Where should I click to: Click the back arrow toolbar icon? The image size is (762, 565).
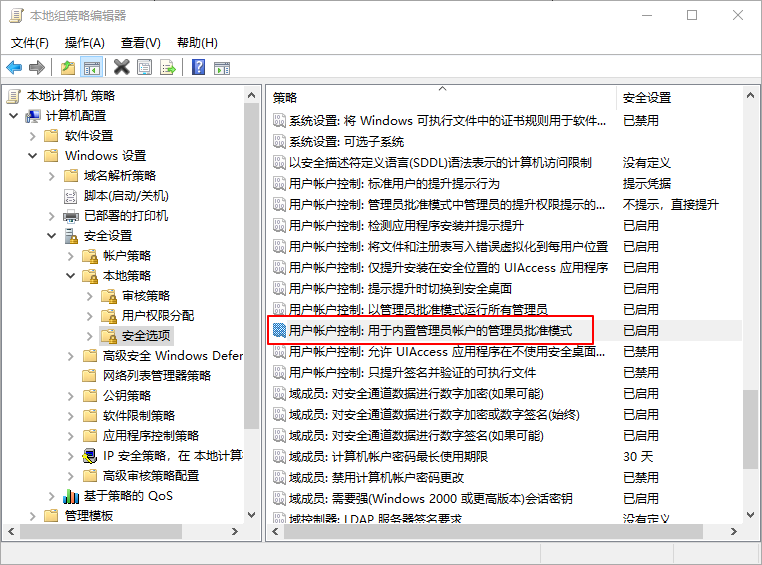pyautogui.click(x=14, y=67)
